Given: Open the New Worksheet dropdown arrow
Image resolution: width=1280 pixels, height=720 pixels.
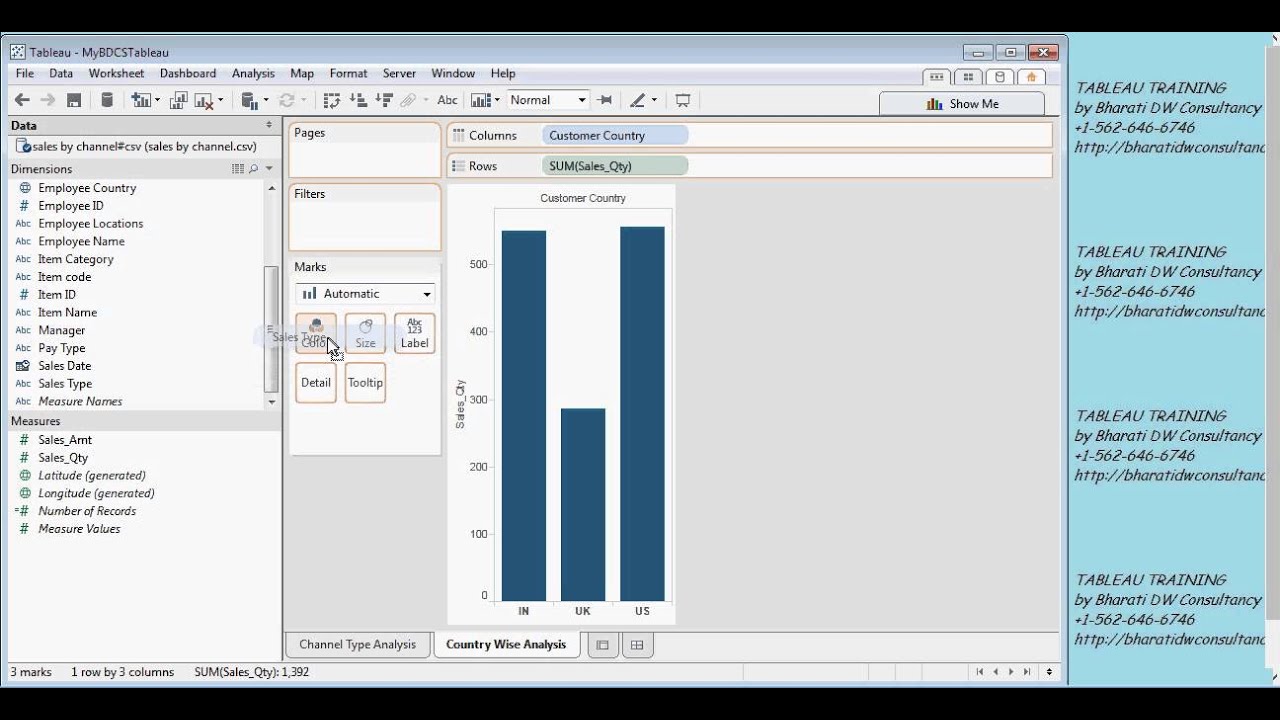Looking at the screenshot, I should (158, 100).
